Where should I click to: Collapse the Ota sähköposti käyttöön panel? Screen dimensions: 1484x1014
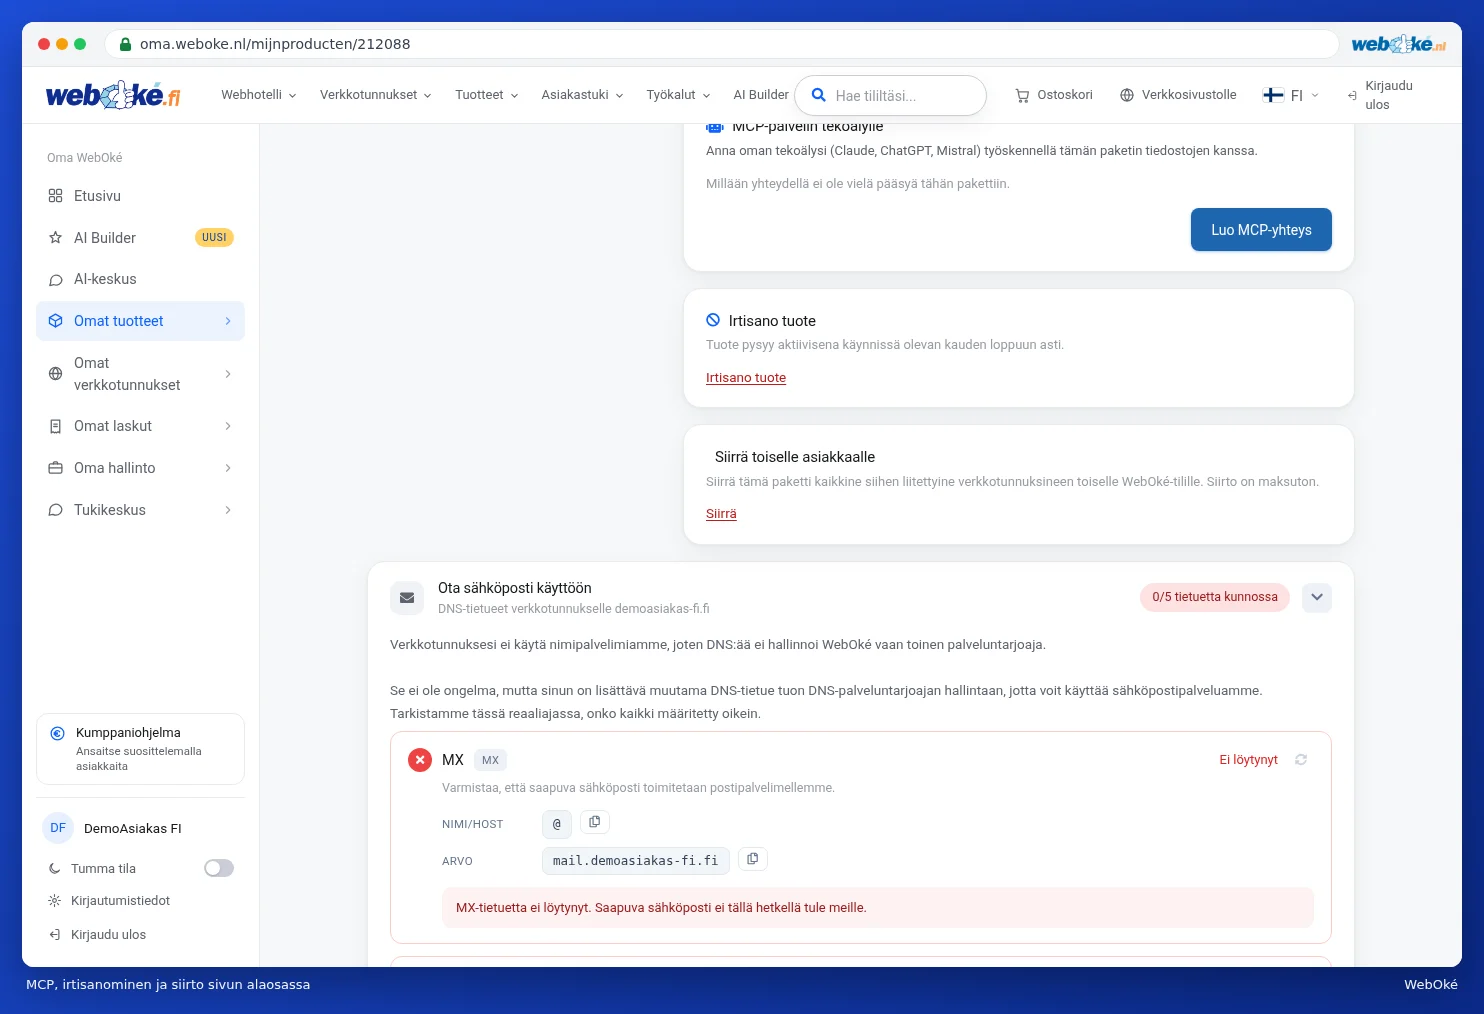point(1317,597)
